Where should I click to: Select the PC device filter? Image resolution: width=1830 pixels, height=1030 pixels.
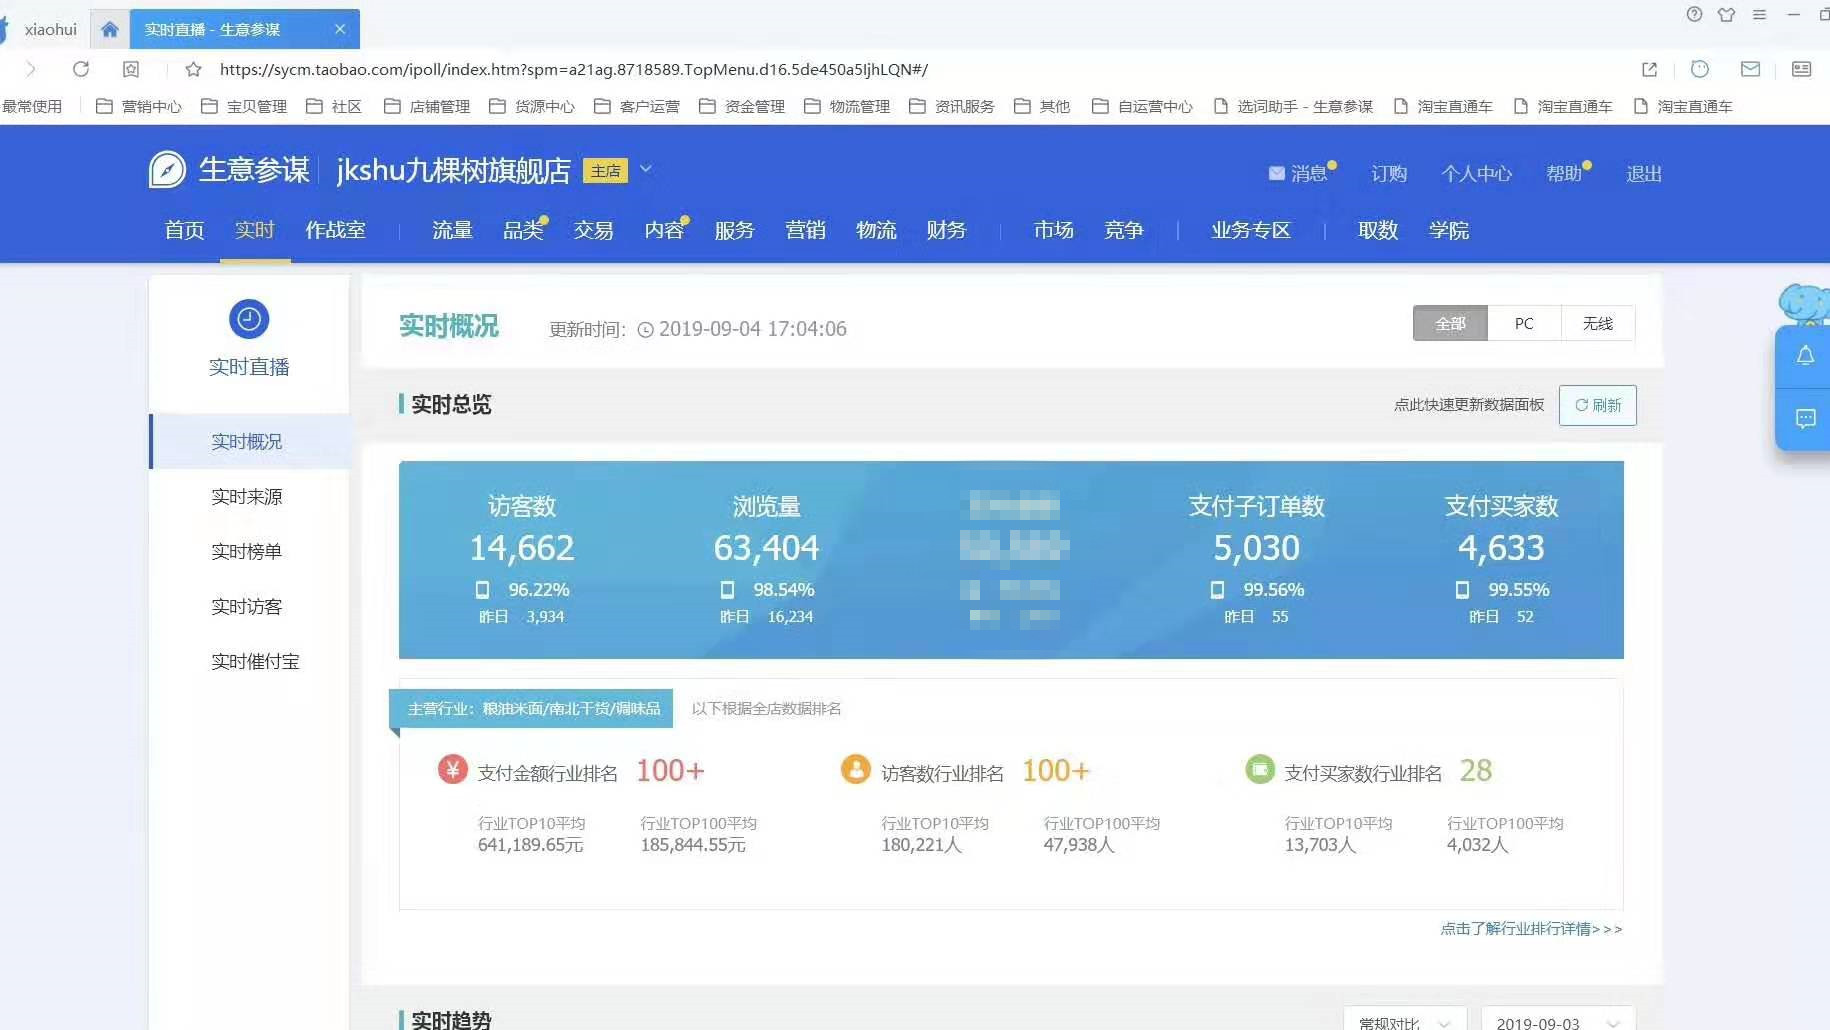coord(1524,323)
